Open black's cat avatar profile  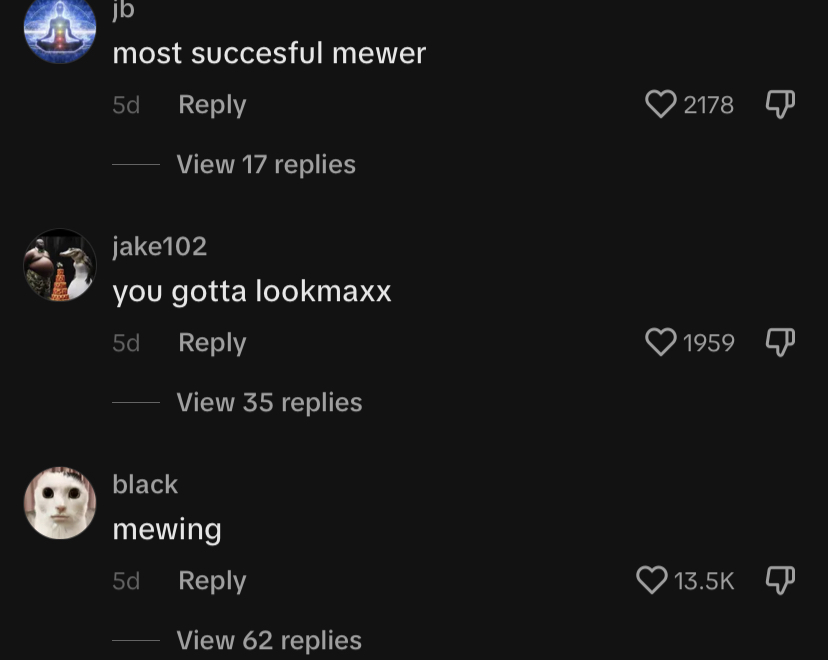click(60, 503)
